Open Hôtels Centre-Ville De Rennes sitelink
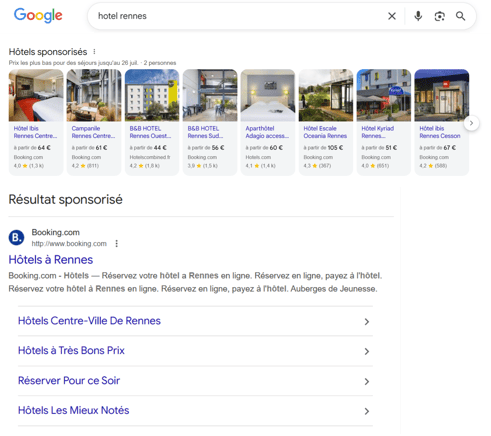Image resolution: width=491 pixels, height=436 pixels. (x=89, y=321)
